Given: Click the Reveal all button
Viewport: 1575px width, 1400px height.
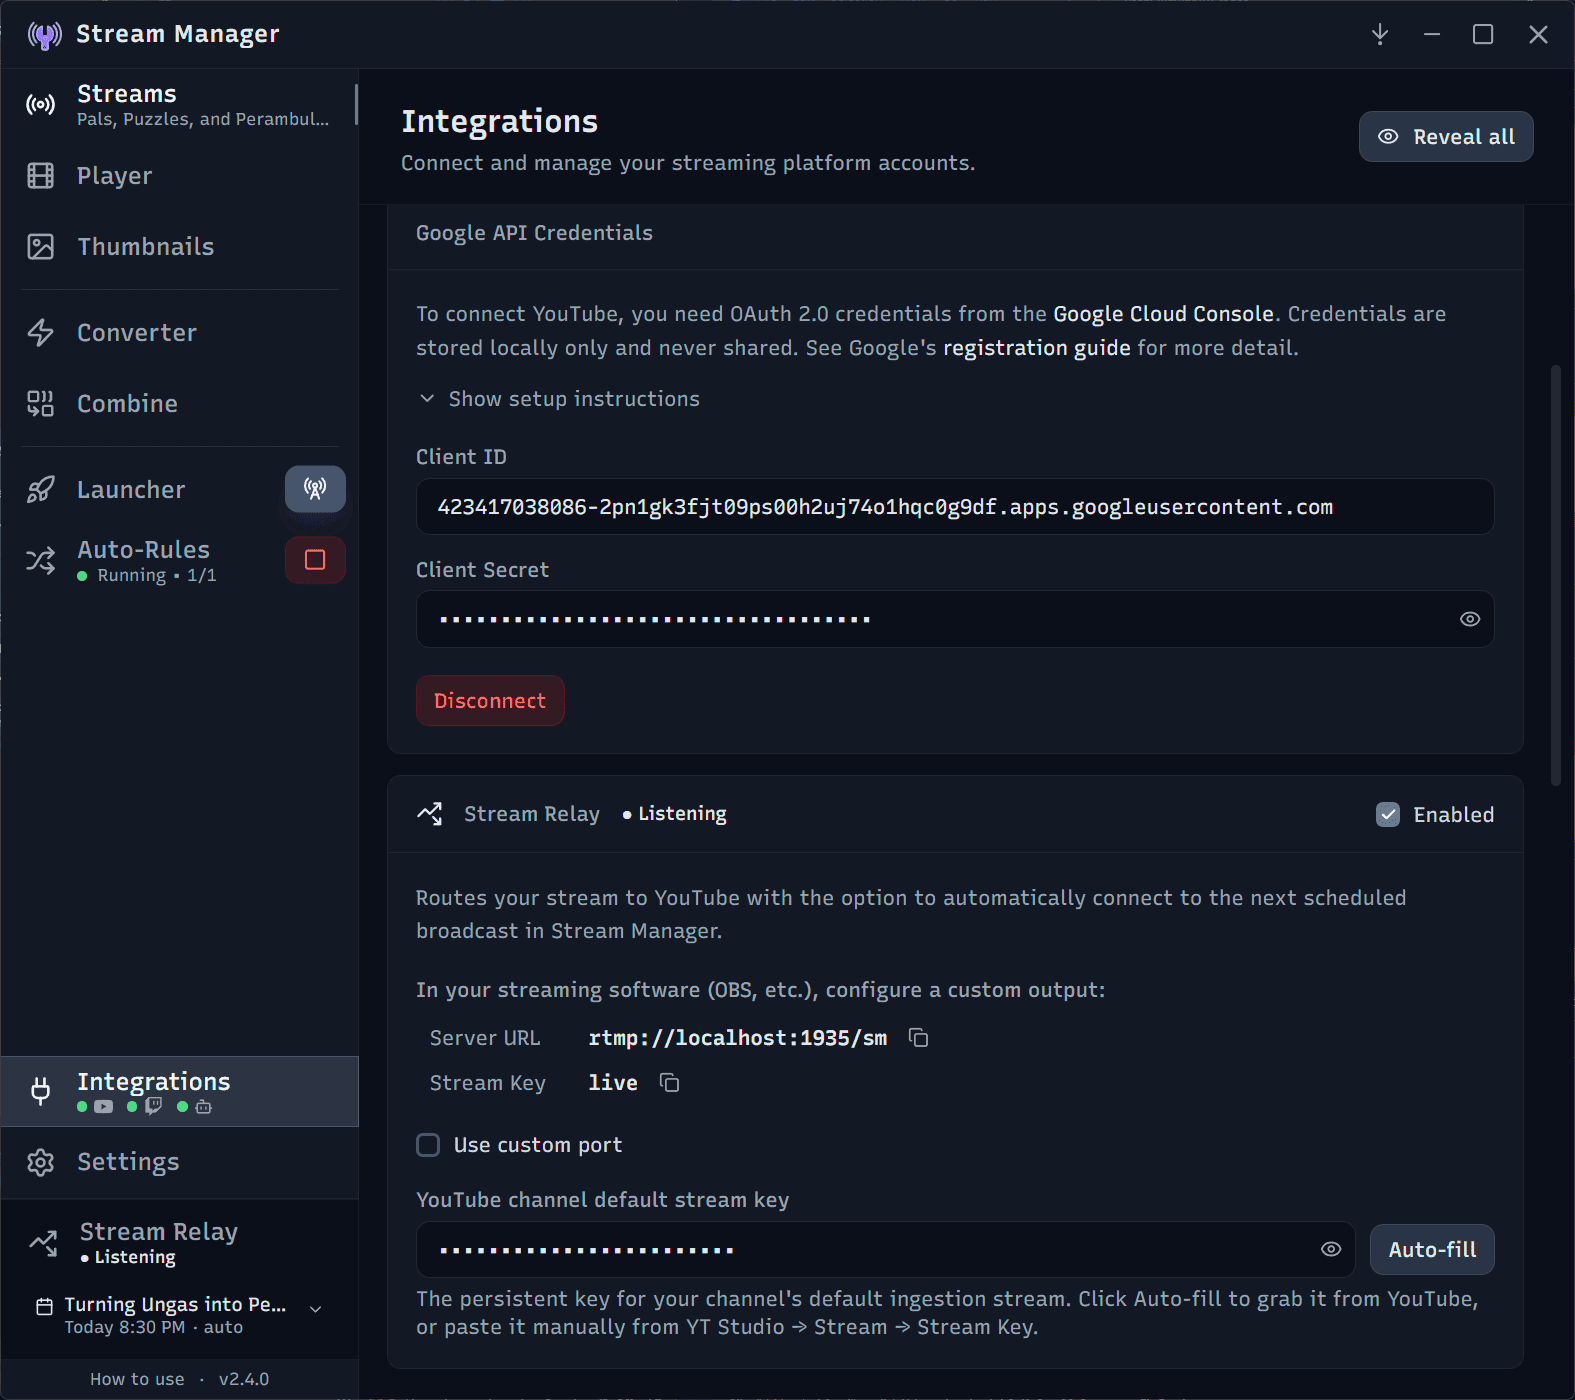Looking at the screenshot, I should point(1446,137).
